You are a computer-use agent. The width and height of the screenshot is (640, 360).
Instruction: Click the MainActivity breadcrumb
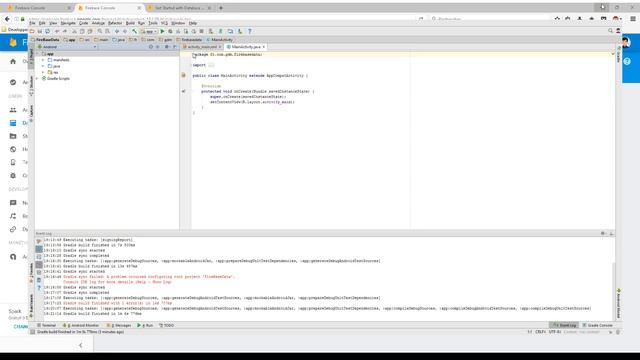220,40
